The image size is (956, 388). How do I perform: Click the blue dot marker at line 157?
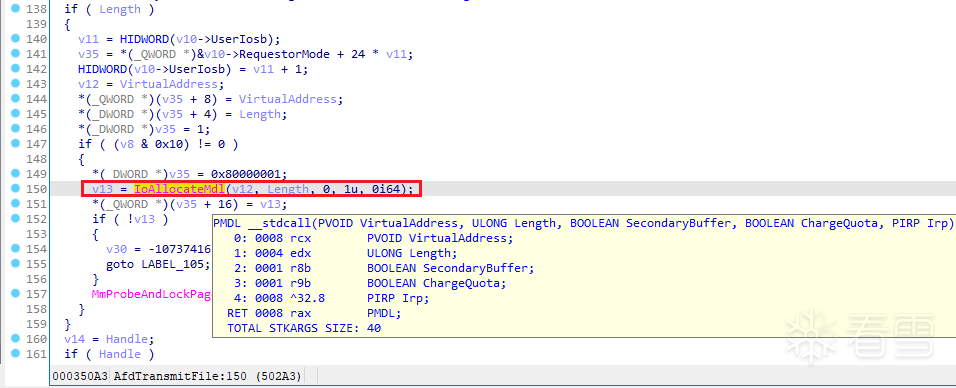[15, 293]
